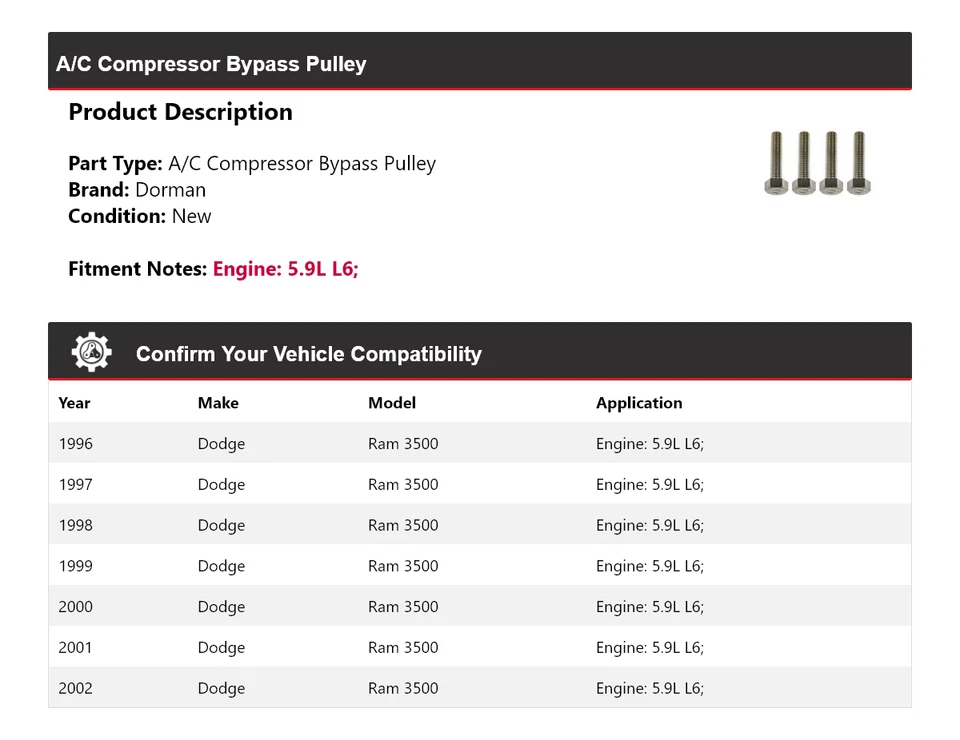Click the Brand: Dorman text
Viewport: 960px width, 740px height.
137,190
